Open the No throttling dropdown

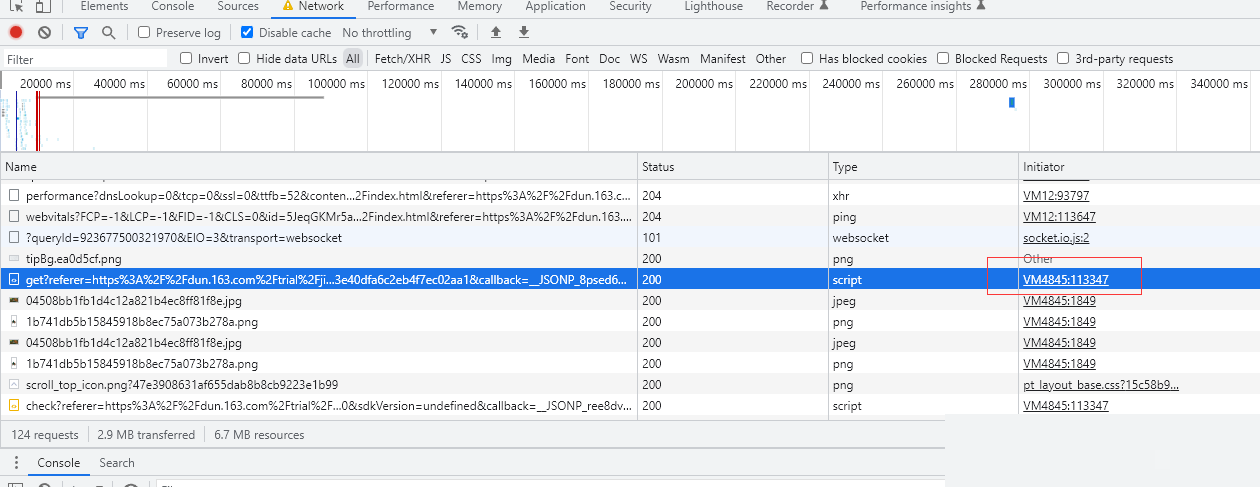coord(390,33)
